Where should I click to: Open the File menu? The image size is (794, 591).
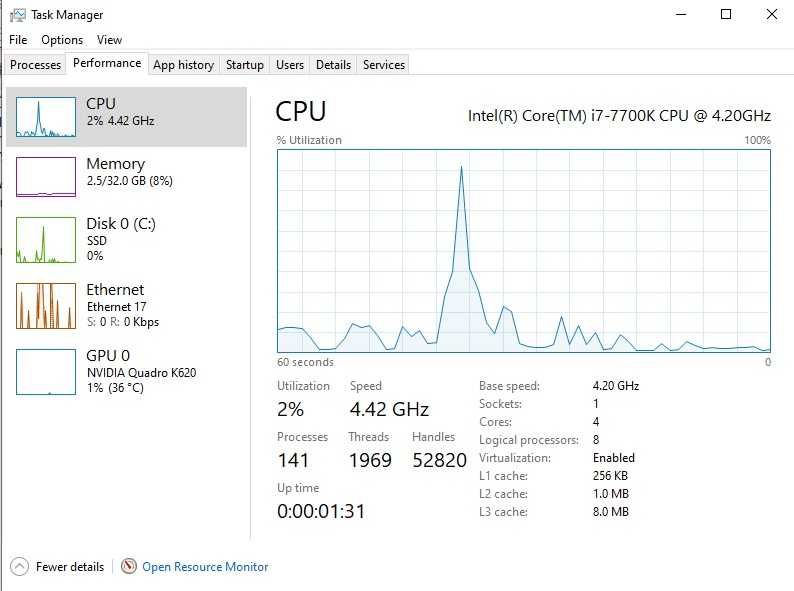click(x=18, y=40)
